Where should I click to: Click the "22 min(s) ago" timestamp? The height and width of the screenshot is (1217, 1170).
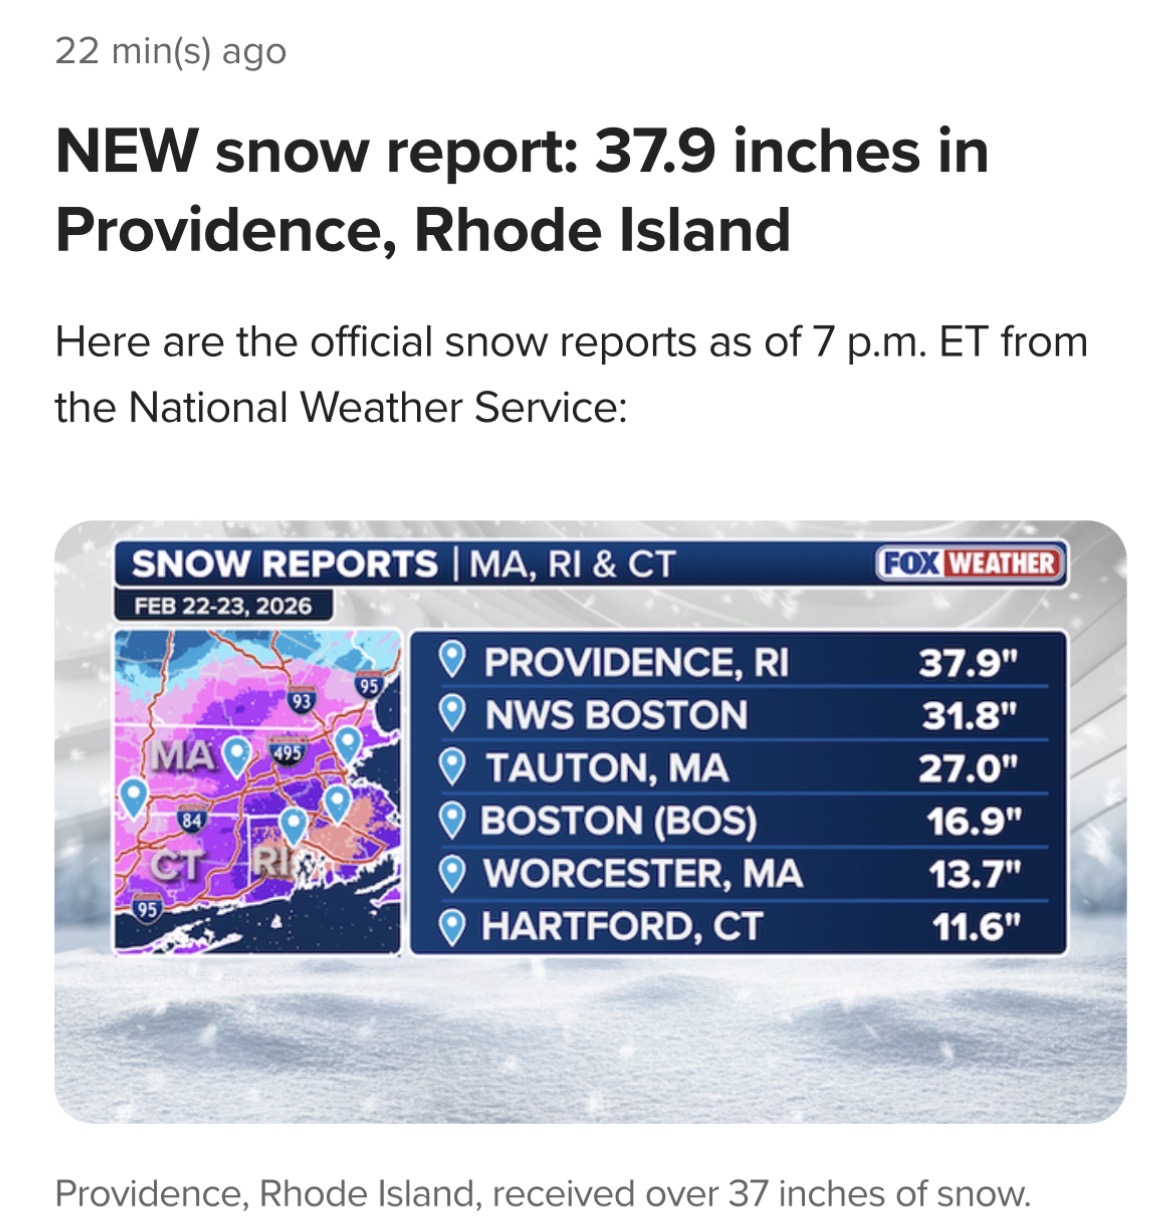171,51
